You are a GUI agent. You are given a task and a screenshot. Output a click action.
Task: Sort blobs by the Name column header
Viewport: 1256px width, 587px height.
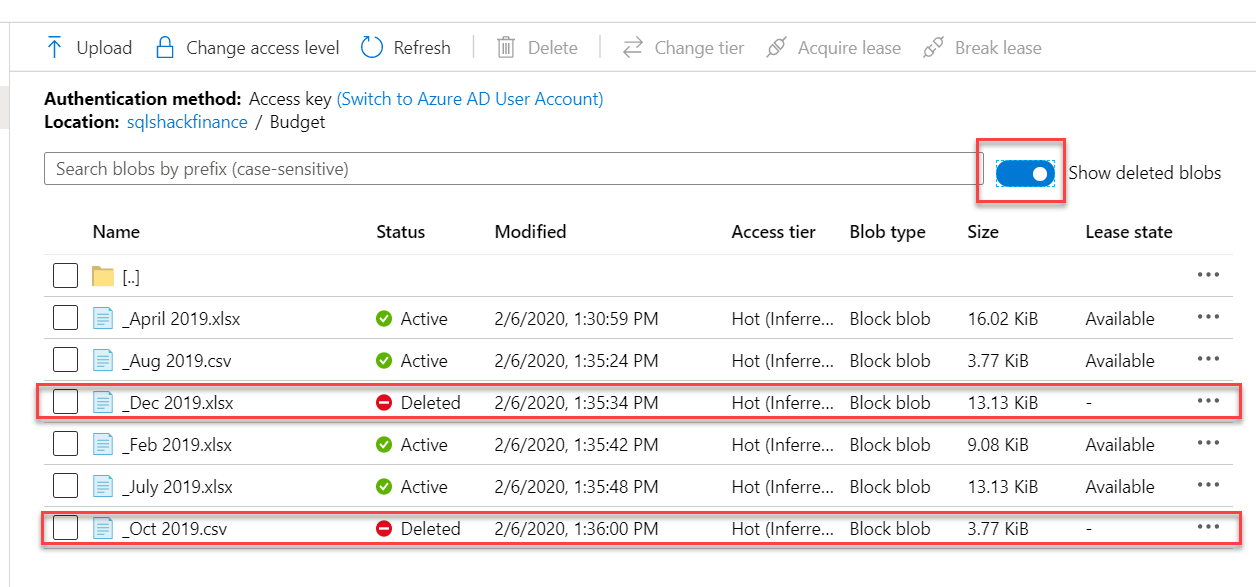(x=116, y=232)
